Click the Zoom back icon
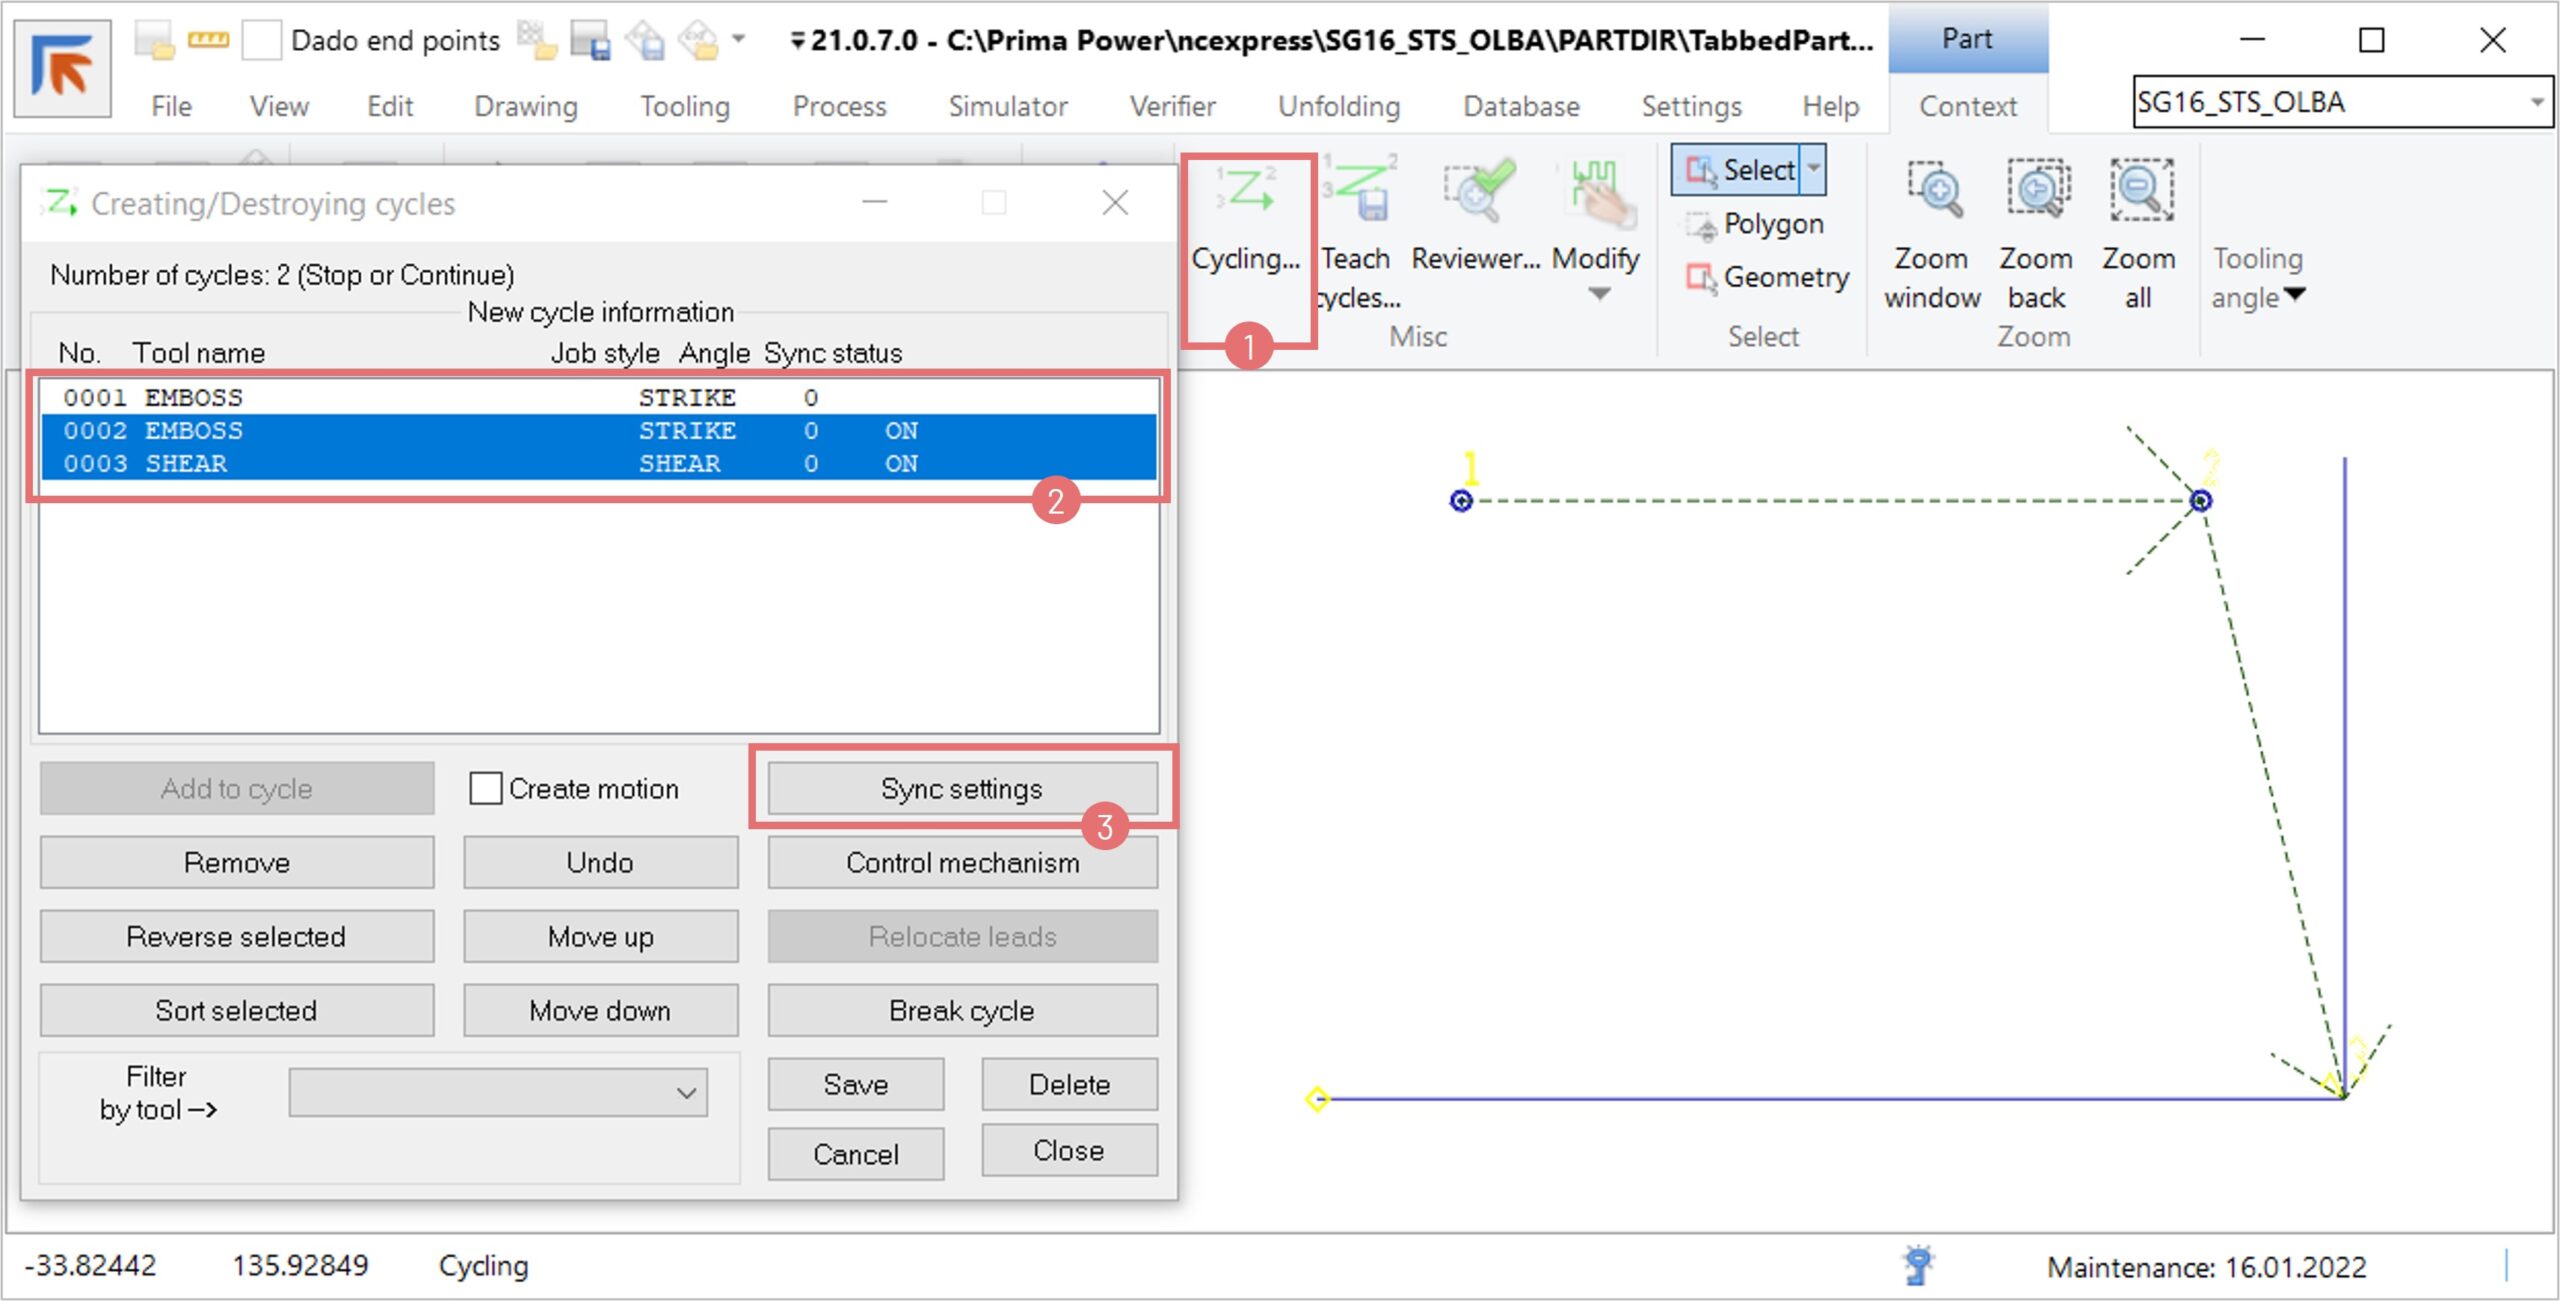Image resolution: width=2560 pixels, height=1301 pixels. [x=2036, y=190]
